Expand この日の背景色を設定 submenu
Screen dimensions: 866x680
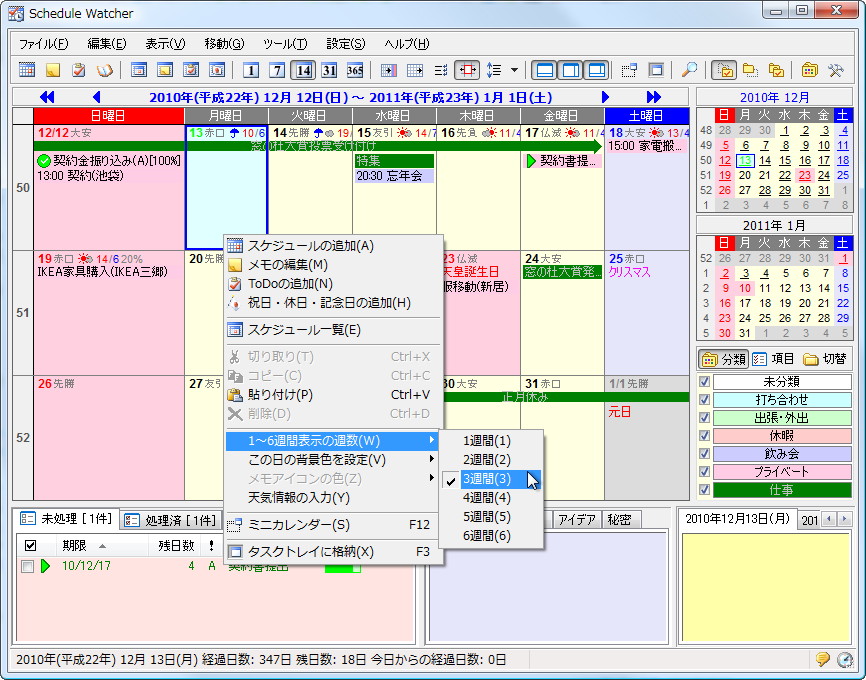[x=332, y=460]
